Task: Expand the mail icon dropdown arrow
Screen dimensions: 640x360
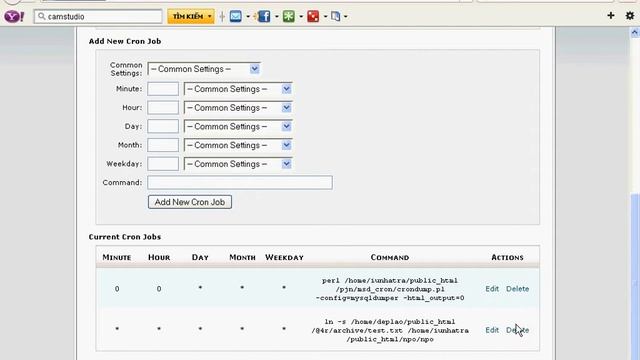Action: click(248, 17)
